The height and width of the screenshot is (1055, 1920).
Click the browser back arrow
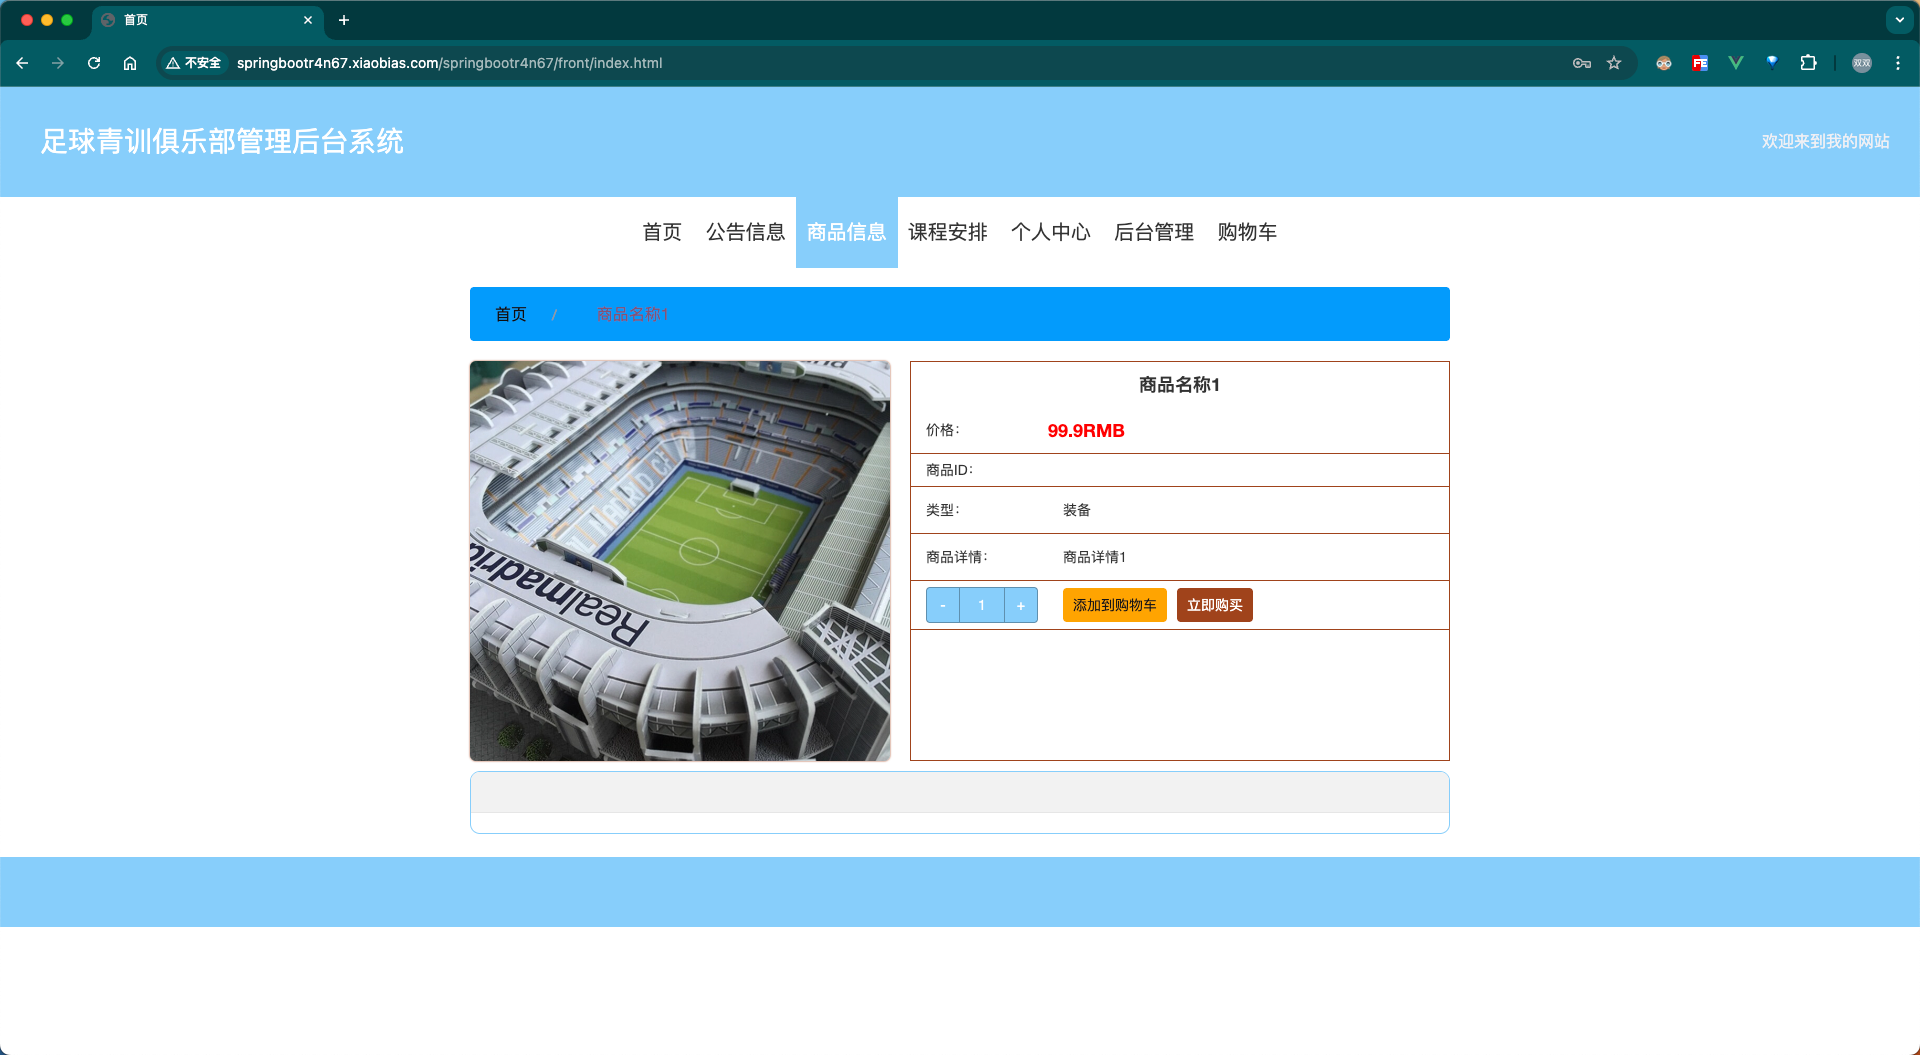click(22, 63)
